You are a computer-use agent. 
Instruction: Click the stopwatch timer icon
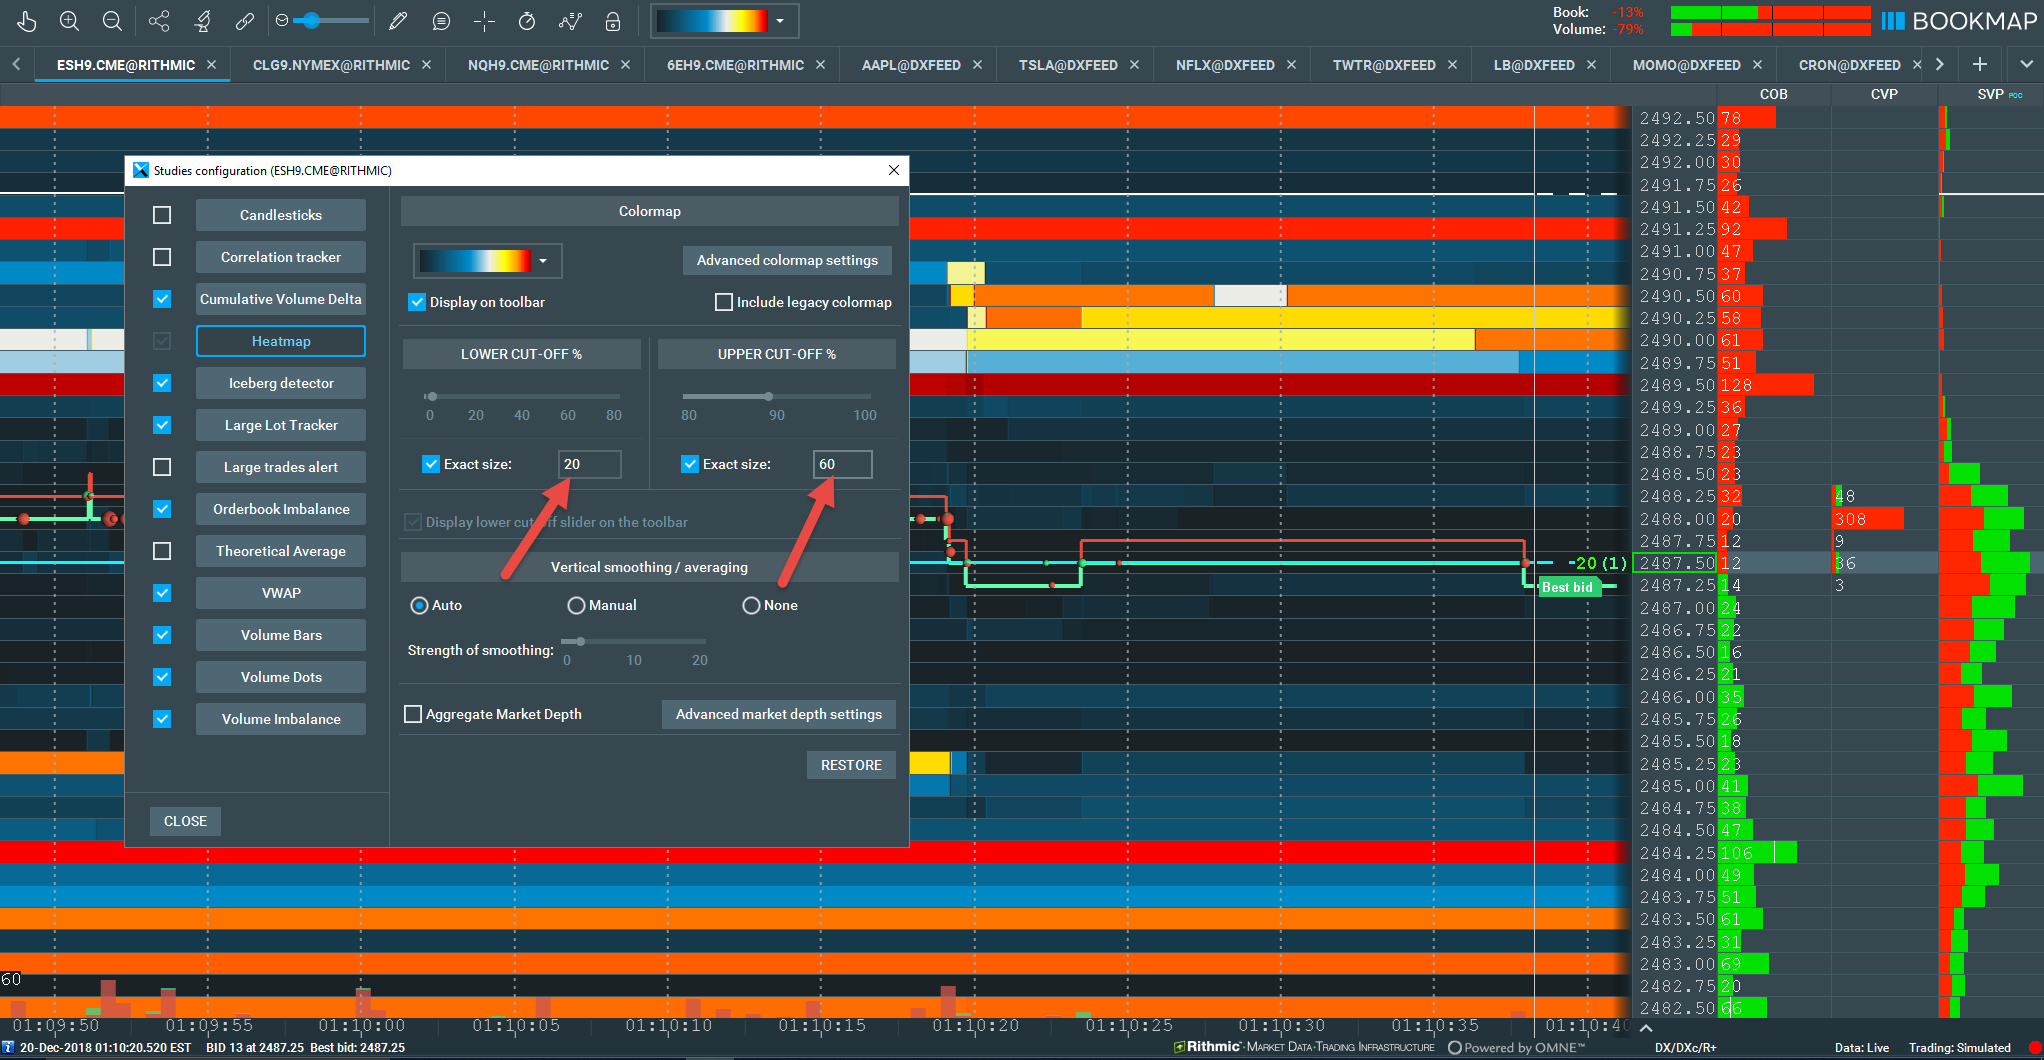[527, 21]
